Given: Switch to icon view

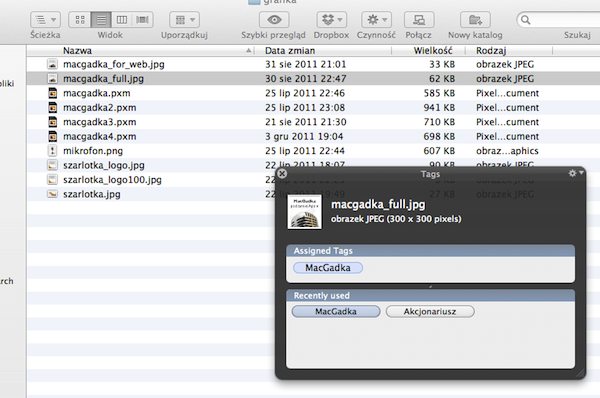Looking at the screenshot, I should coord(80,20).
